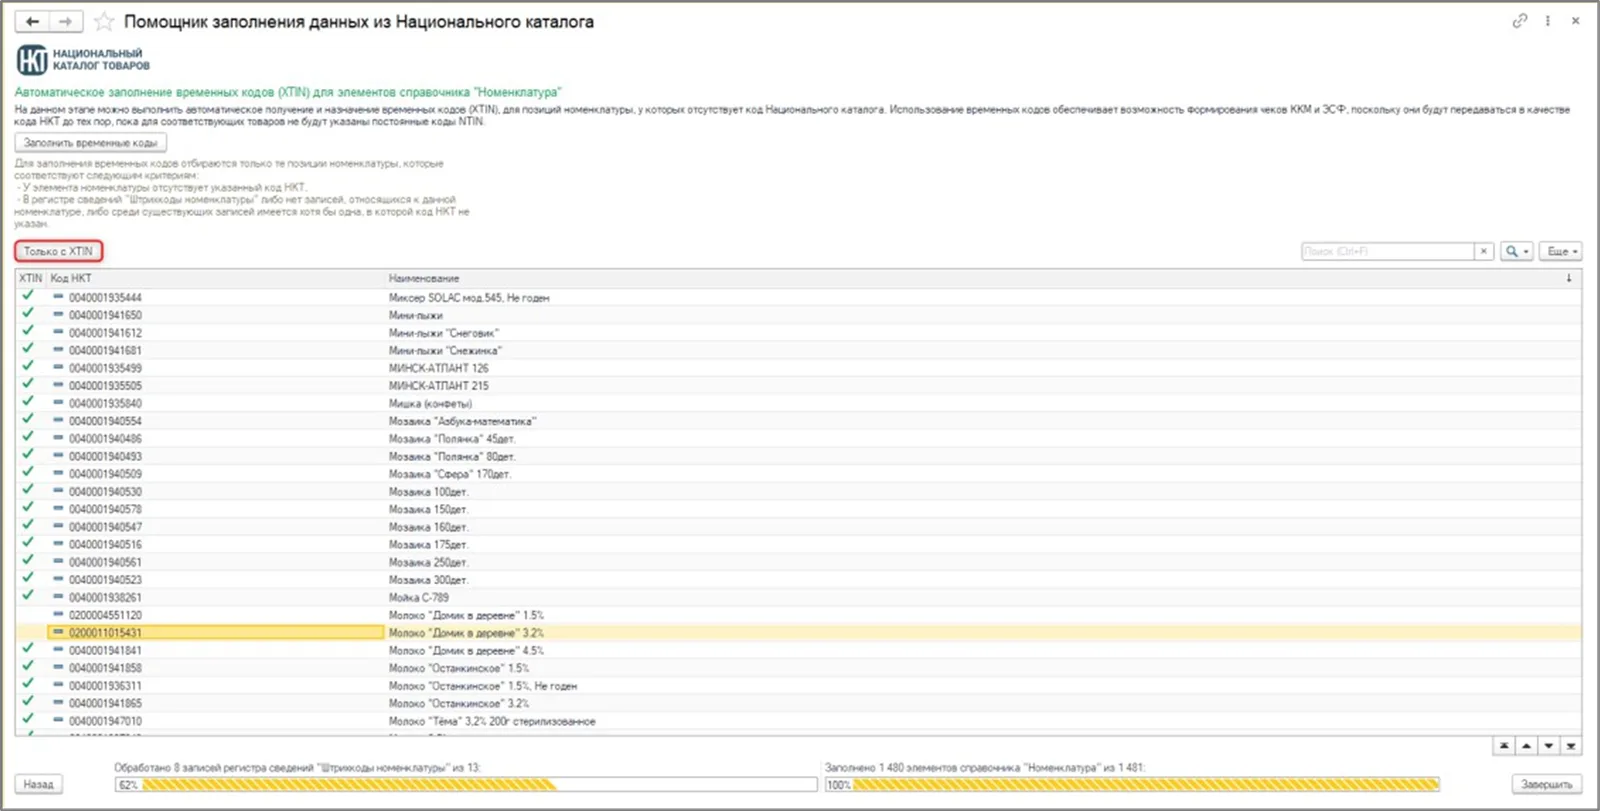Click the row icon beside code 0040001935444
Image resolution: width=1600 pixels, height=811 pixels.
[x=58, y=297]
